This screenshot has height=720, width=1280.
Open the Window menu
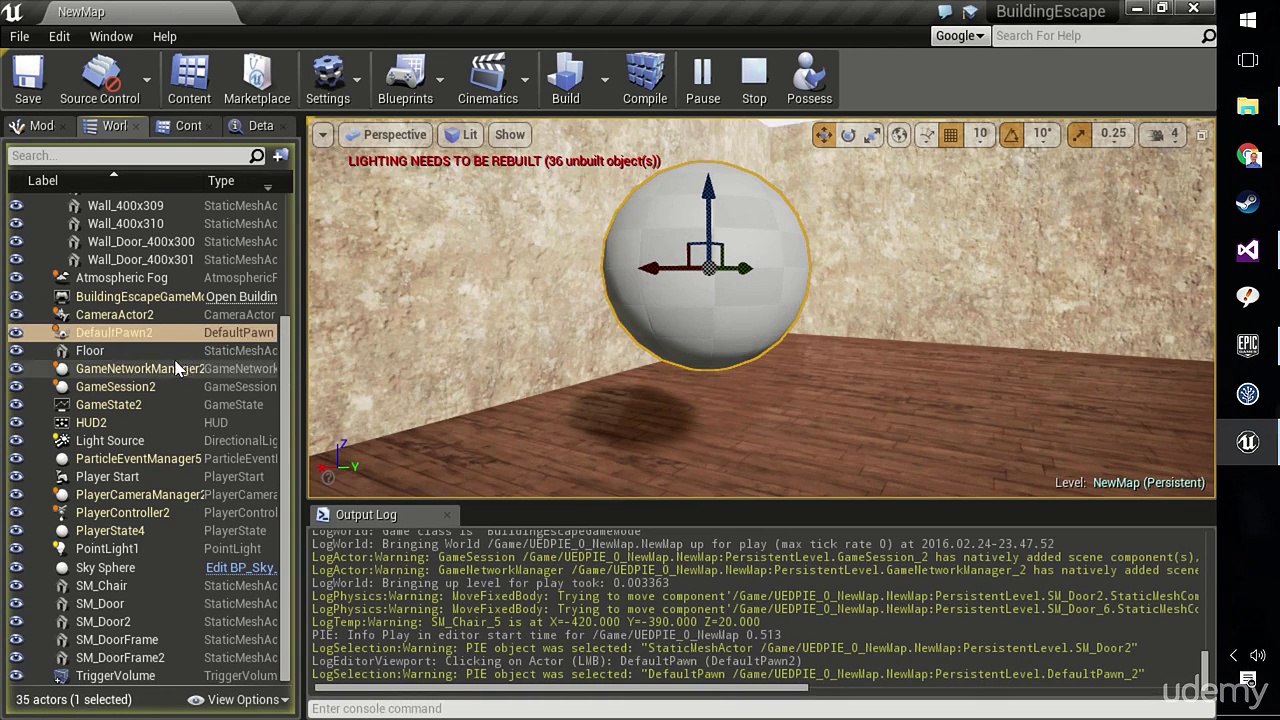(x=111, y=36)
